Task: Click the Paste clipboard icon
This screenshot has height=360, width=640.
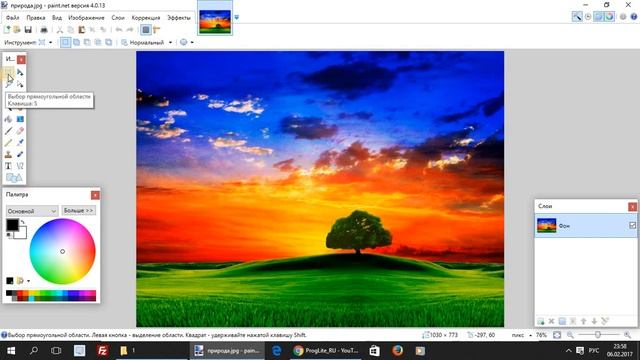Action: 82,29
